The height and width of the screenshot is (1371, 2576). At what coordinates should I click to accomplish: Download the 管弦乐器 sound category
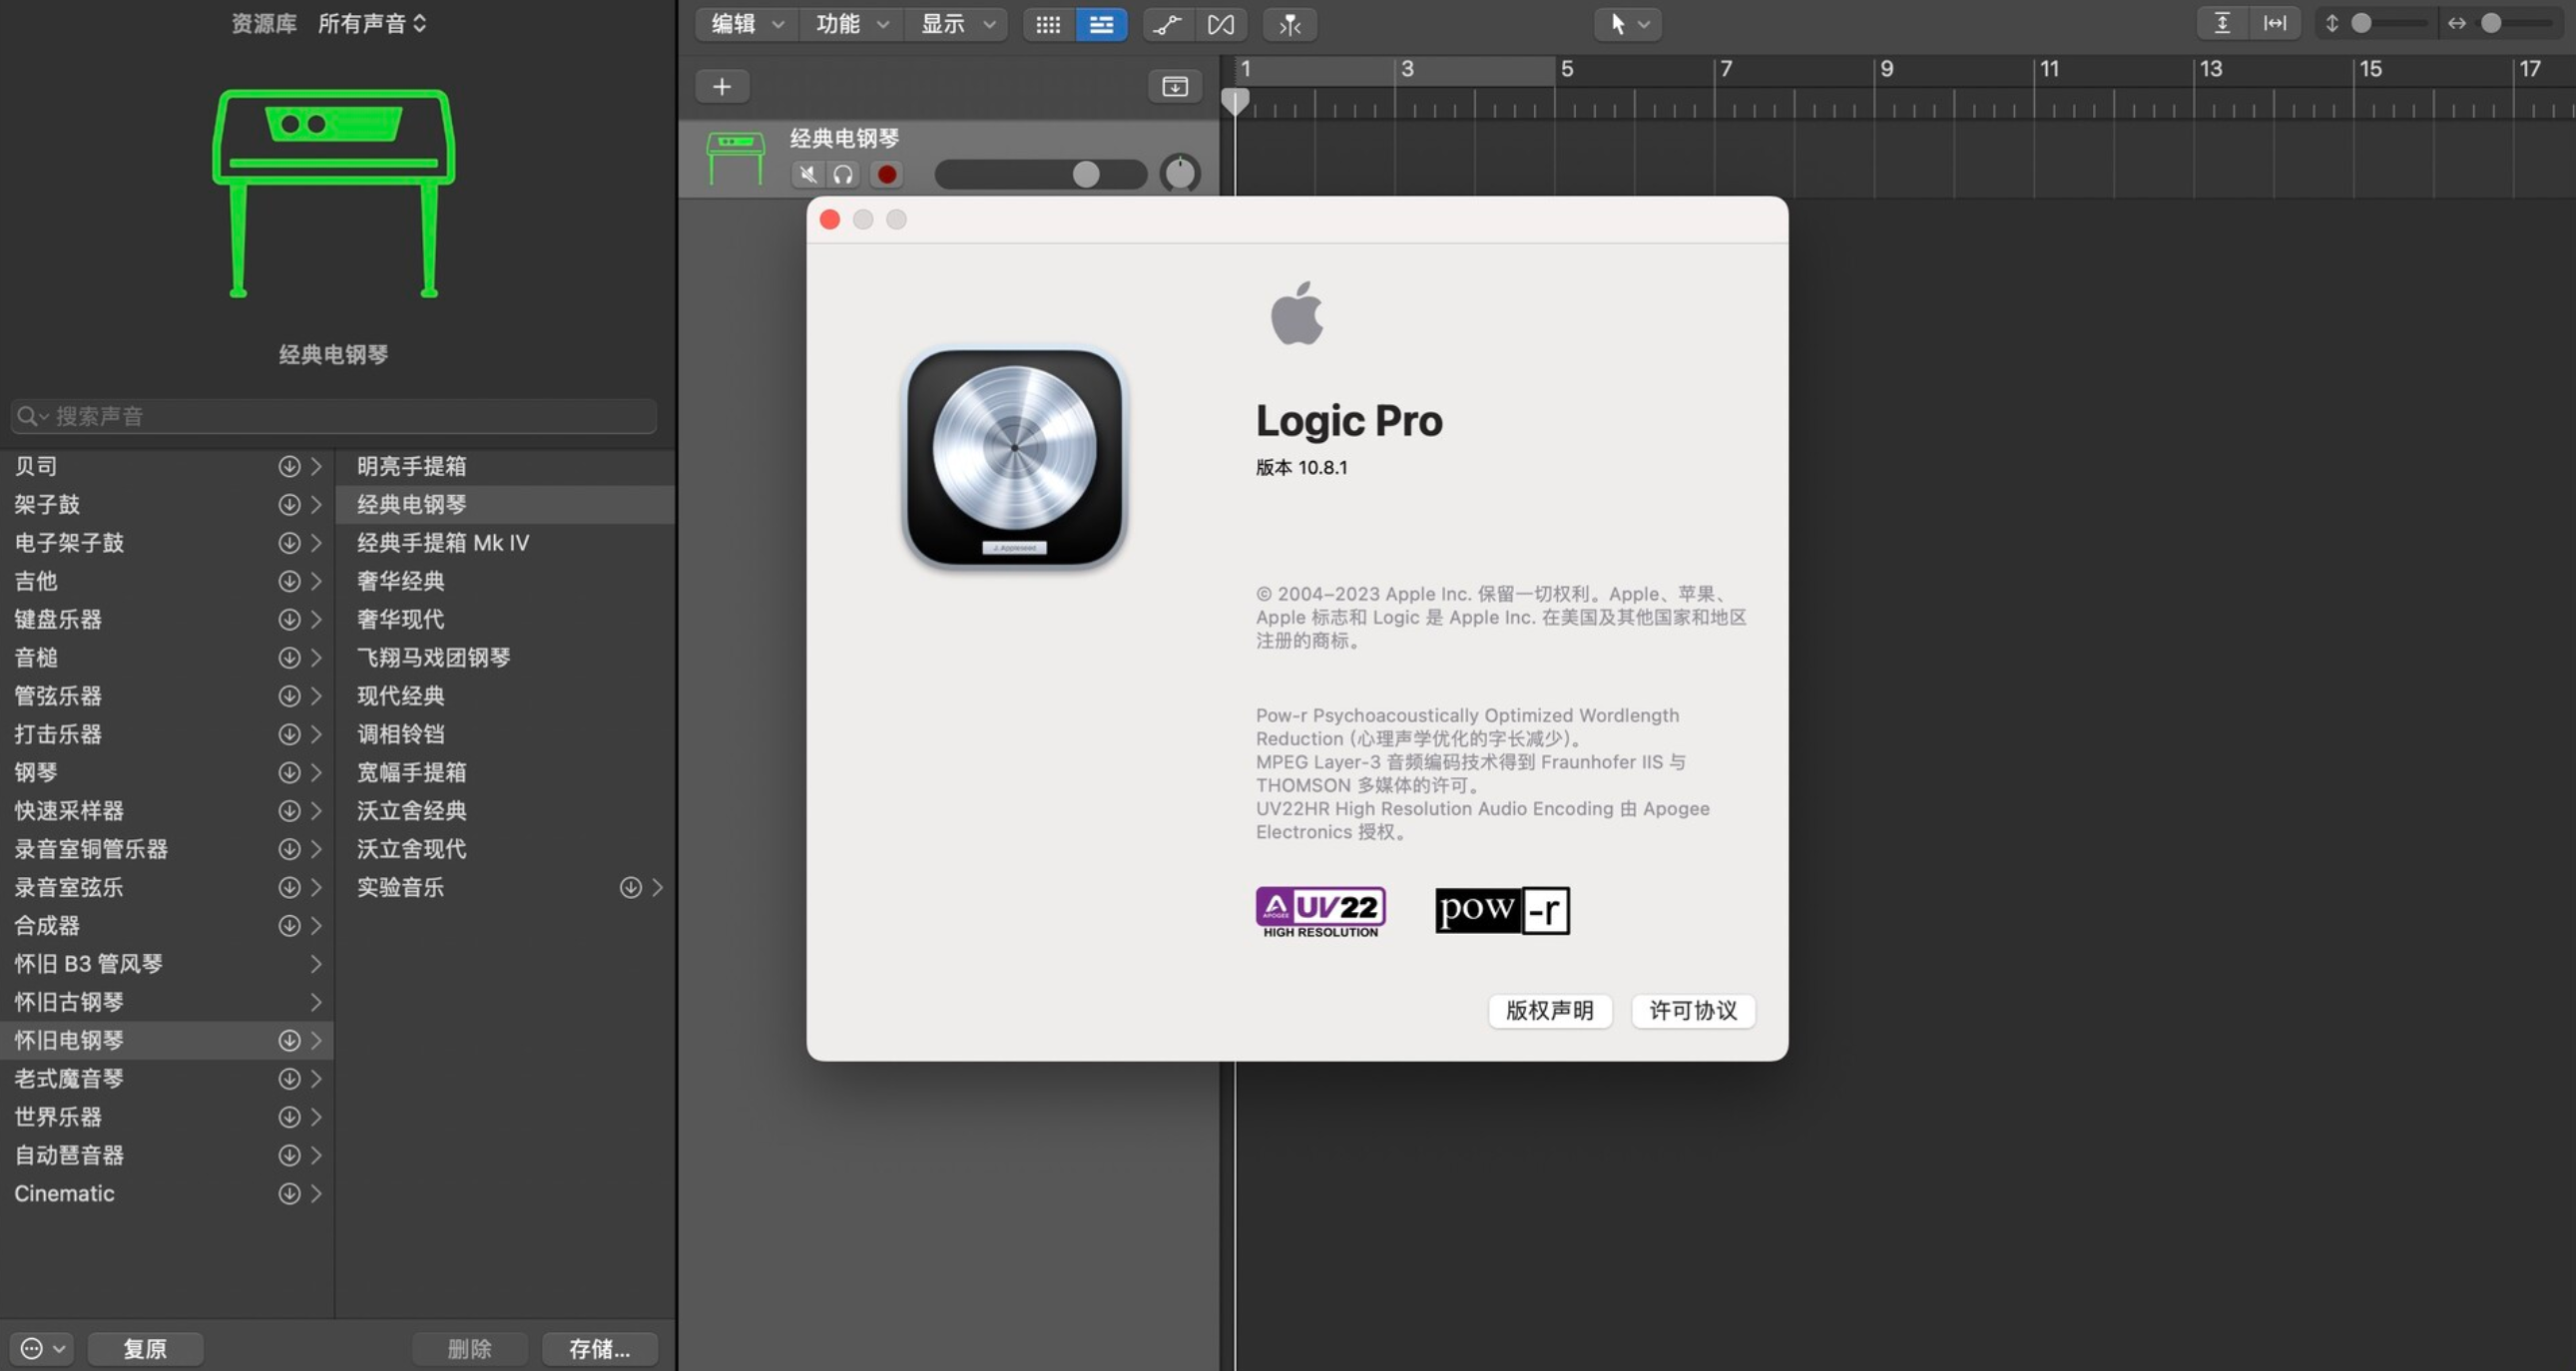tap(289, 696)
